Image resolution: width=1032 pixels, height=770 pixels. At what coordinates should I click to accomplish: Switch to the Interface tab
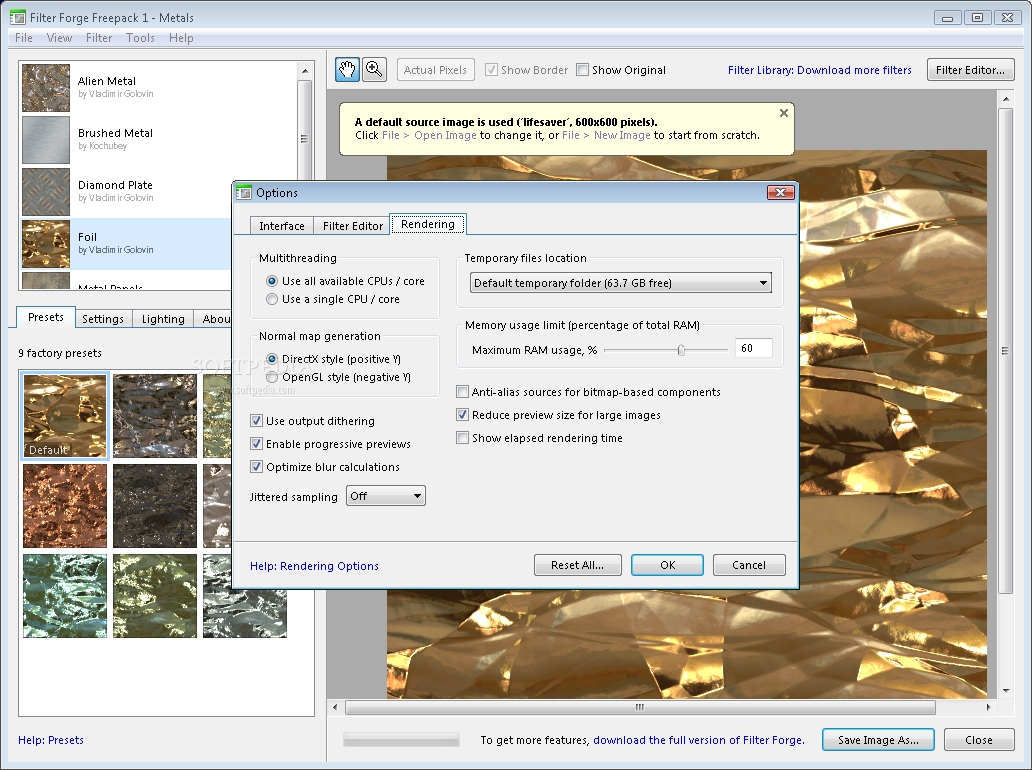[282, 226]
